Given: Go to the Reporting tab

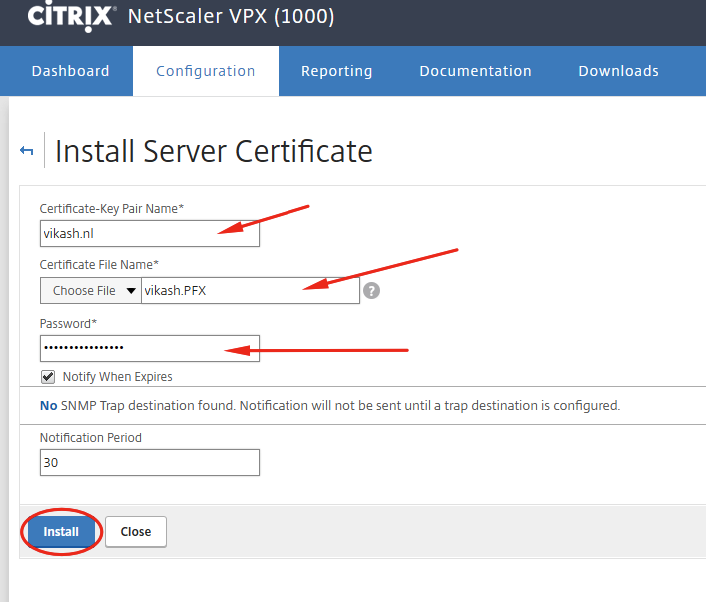Looking at the screenshot, I should pos(336,71).
